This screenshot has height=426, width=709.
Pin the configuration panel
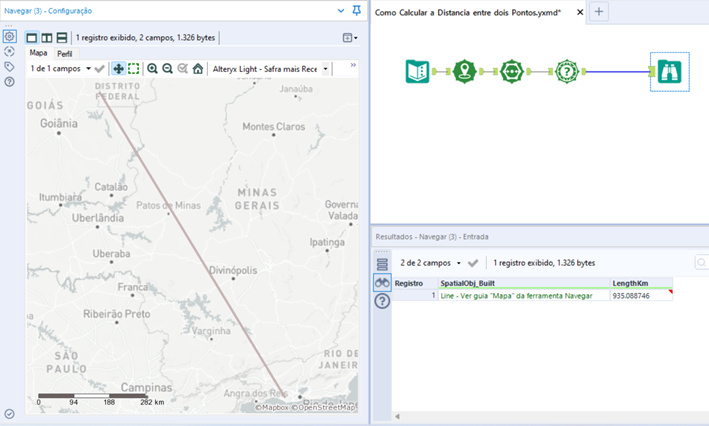pos(357,10)
